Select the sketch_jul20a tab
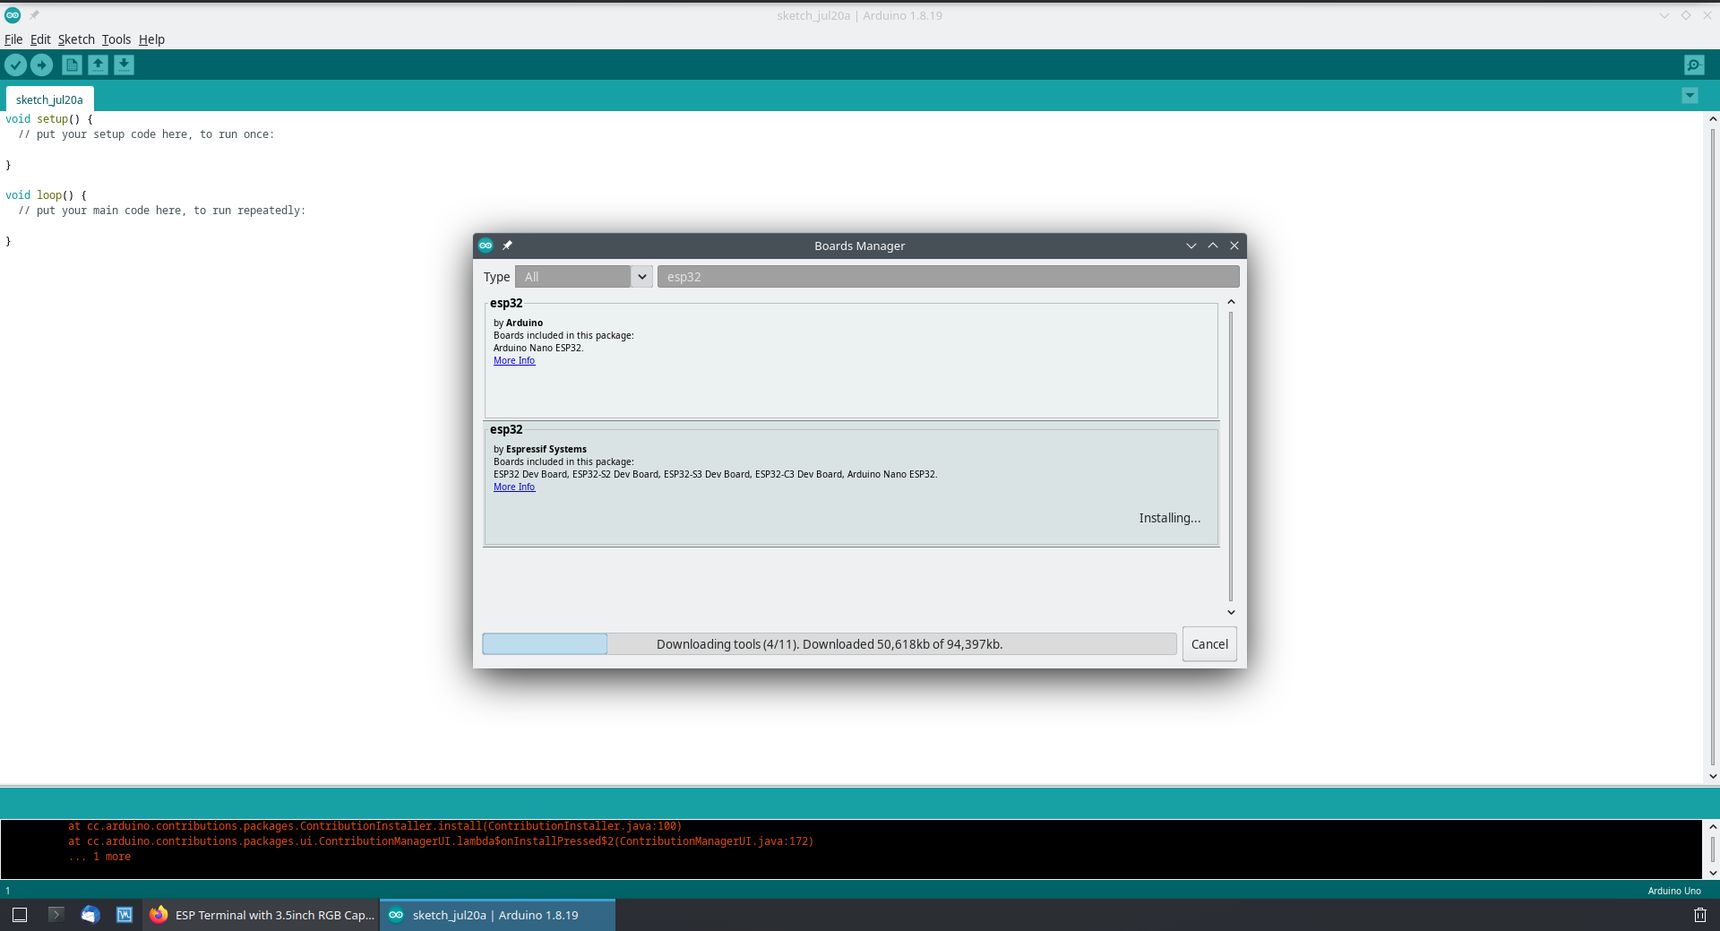Image resolution: width=1720 pixels, height=931 pixels. (50, 99)
